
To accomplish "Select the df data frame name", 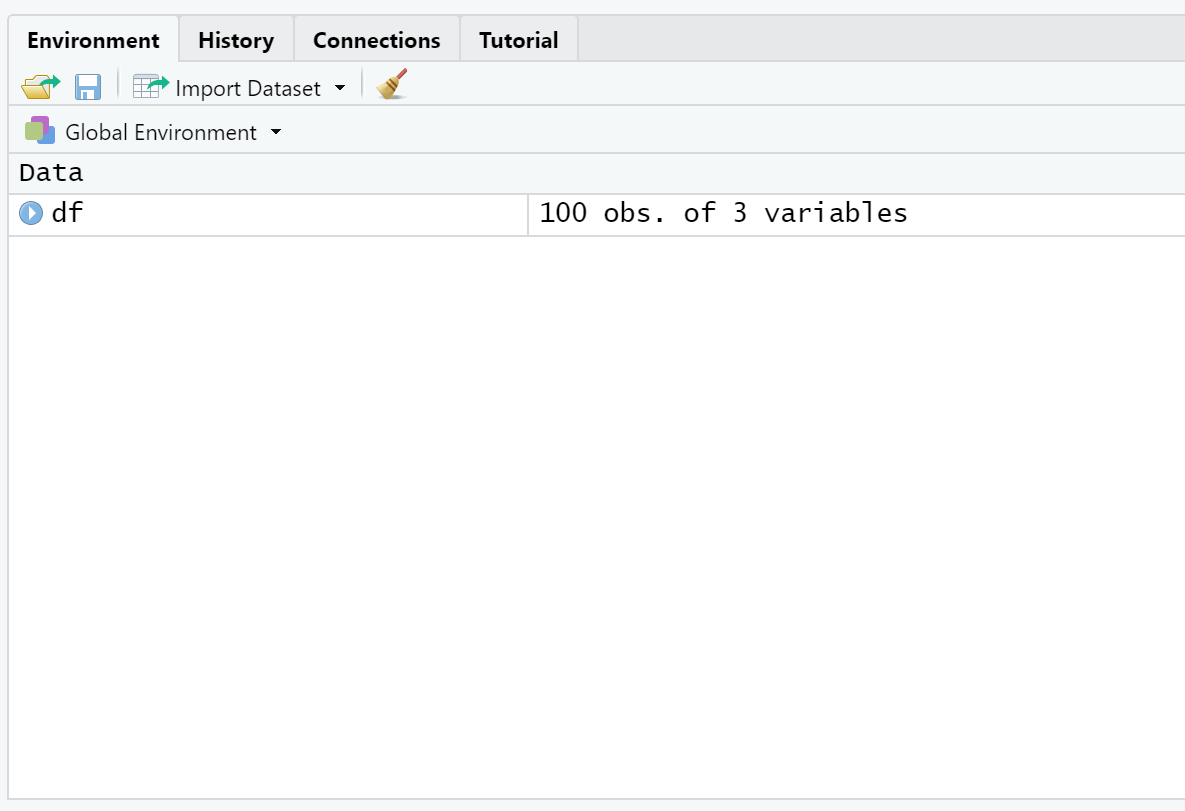I will click(x=67, y=213).
